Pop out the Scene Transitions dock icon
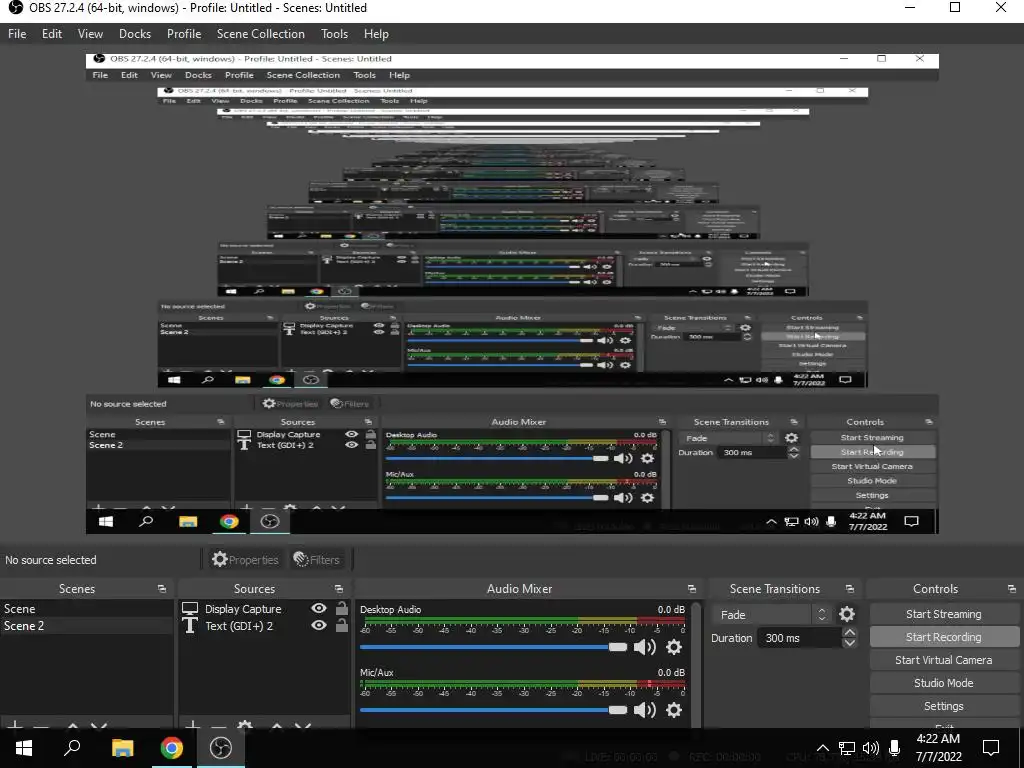Viewport: 1024px width, 768px height. pyautogui.click(x=850, y=589)
